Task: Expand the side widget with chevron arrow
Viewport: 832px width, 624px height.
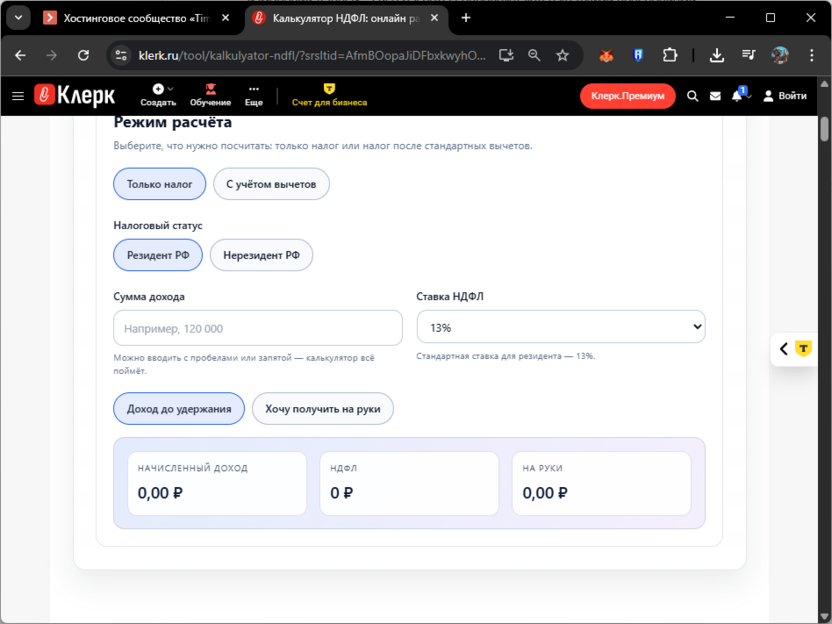Action: (784, 349)
